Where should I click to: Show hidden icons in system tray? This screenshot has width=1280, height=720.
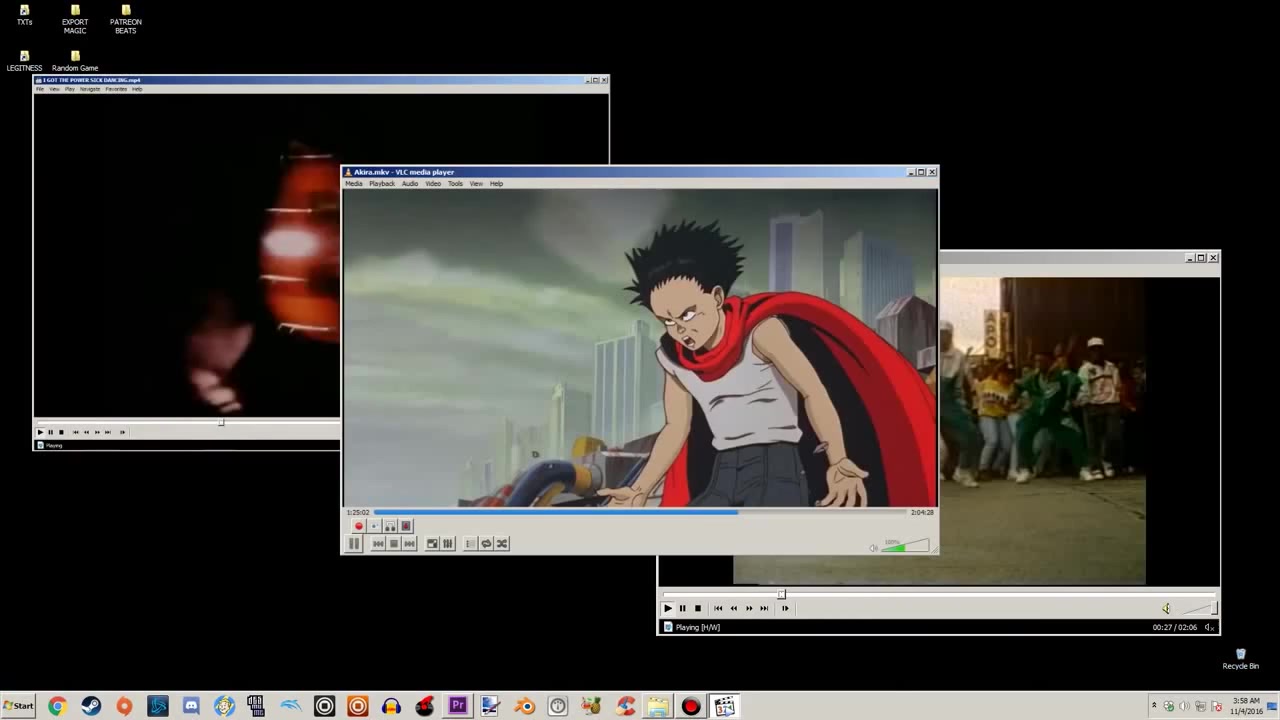coord(1154,706)
